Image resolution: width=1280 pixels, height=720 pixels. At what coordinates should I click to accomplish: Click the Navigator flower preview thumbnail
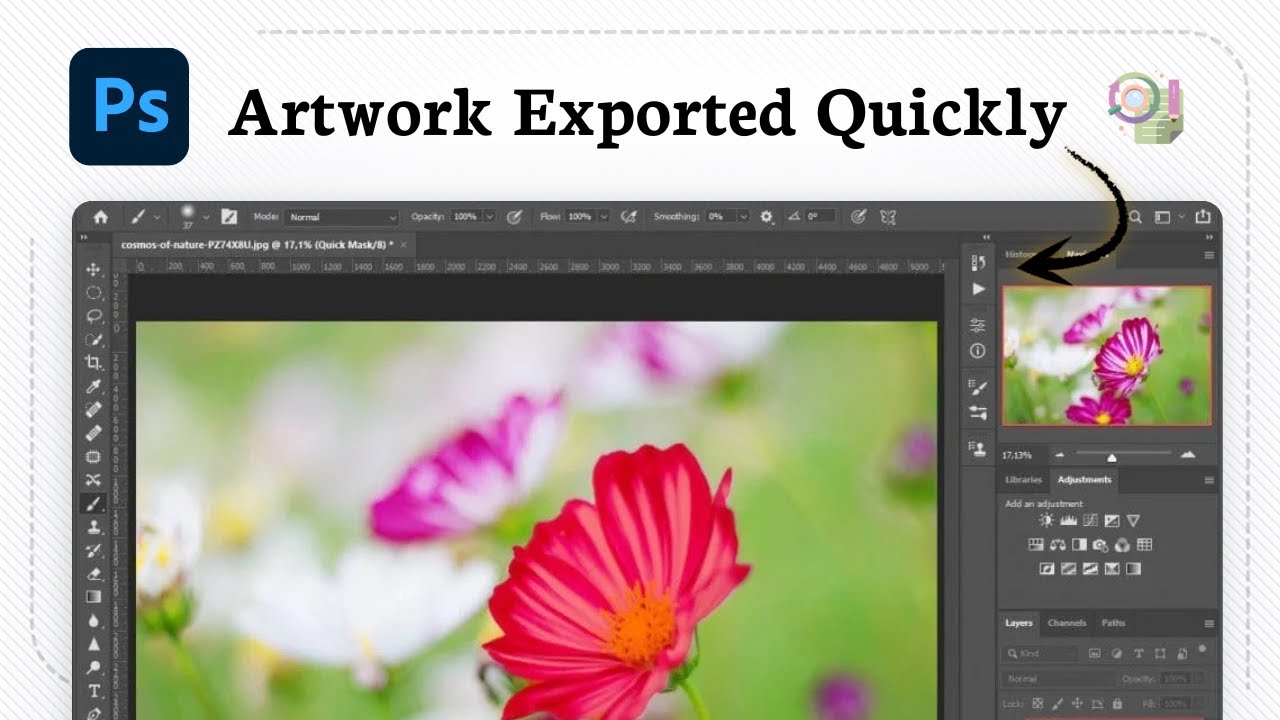1107,356
